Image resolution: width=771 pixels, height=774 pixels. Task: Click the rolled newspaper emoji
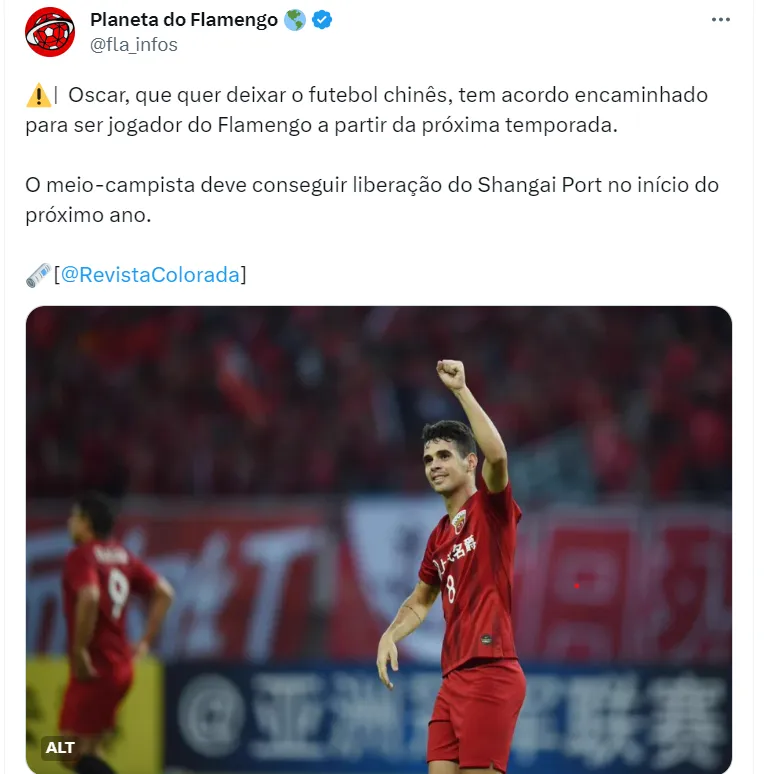click(x=39, y=275)
